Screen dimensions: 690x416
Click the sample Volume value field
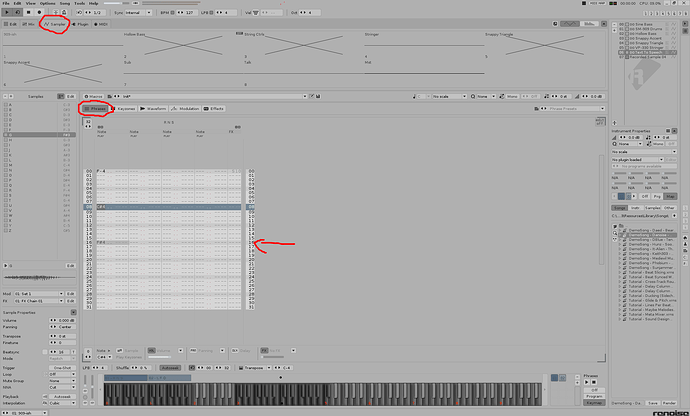tap(62, 320)
